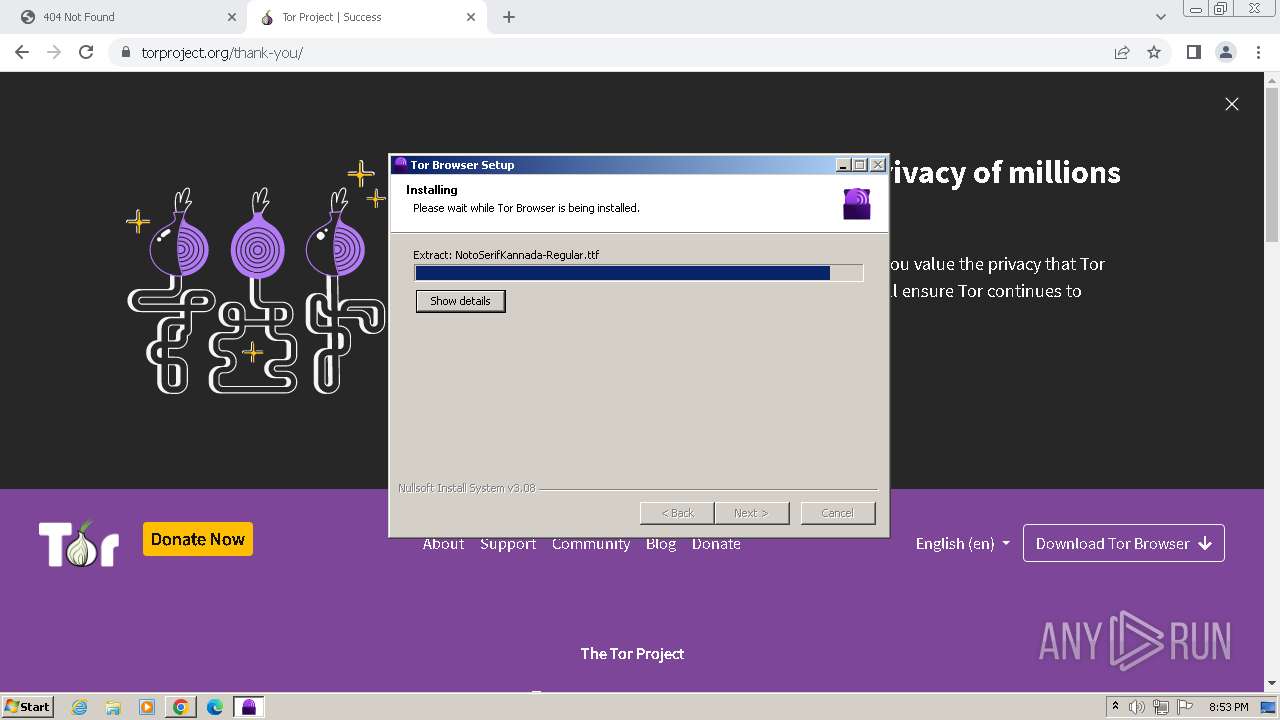Viewport: 1280px width, 720px height.
Task: Open the Windows Start menu
Action: click(27, 706)
